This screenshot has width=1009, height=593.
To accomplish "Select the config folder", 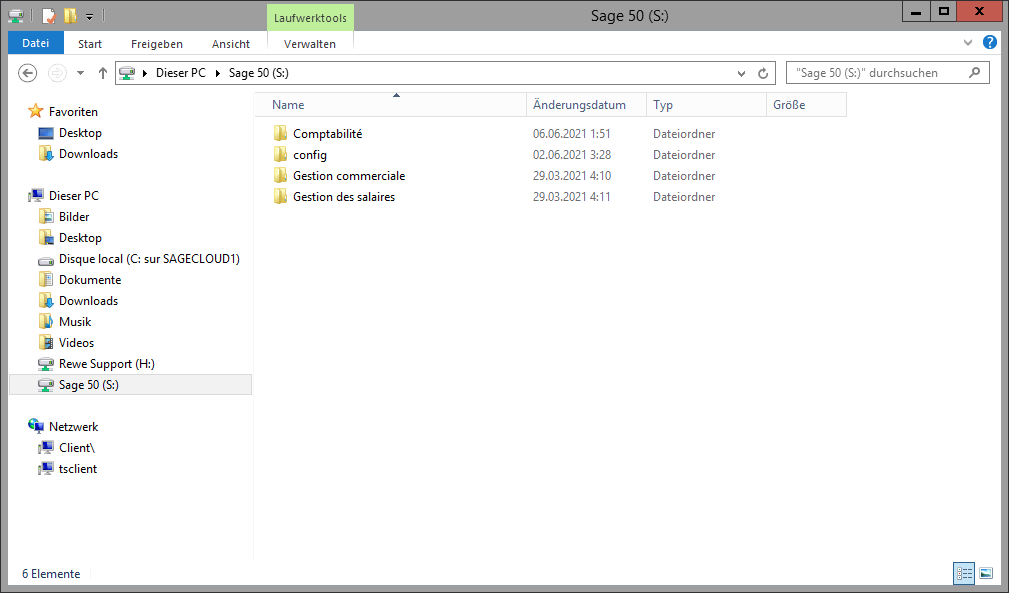I will tap(310, 155).
